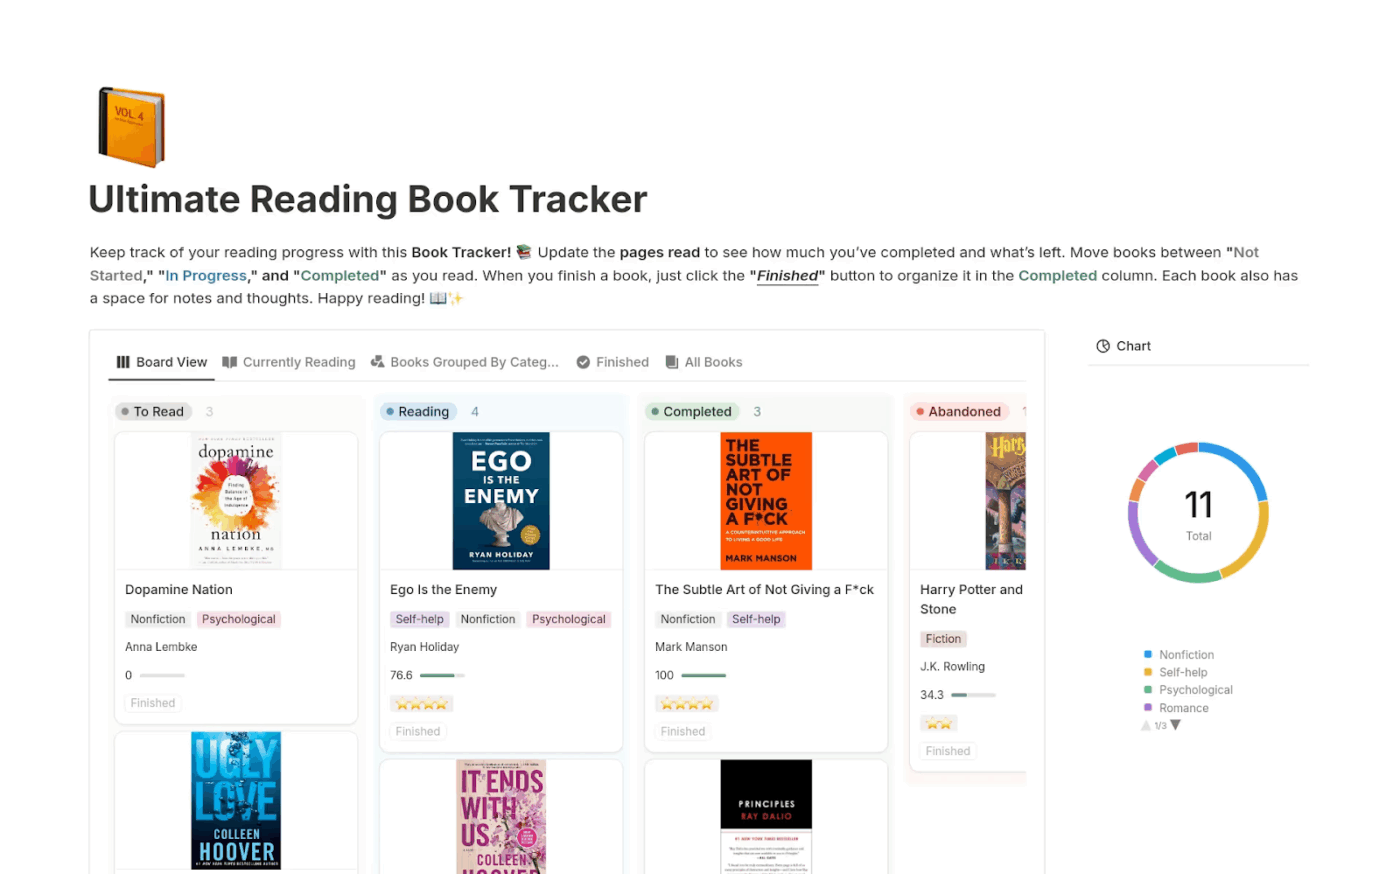The width and height of the screenshot is (1400, 874).
Task: Click the fourth star on Ego Is the Enemy
Action: (440, 703)
